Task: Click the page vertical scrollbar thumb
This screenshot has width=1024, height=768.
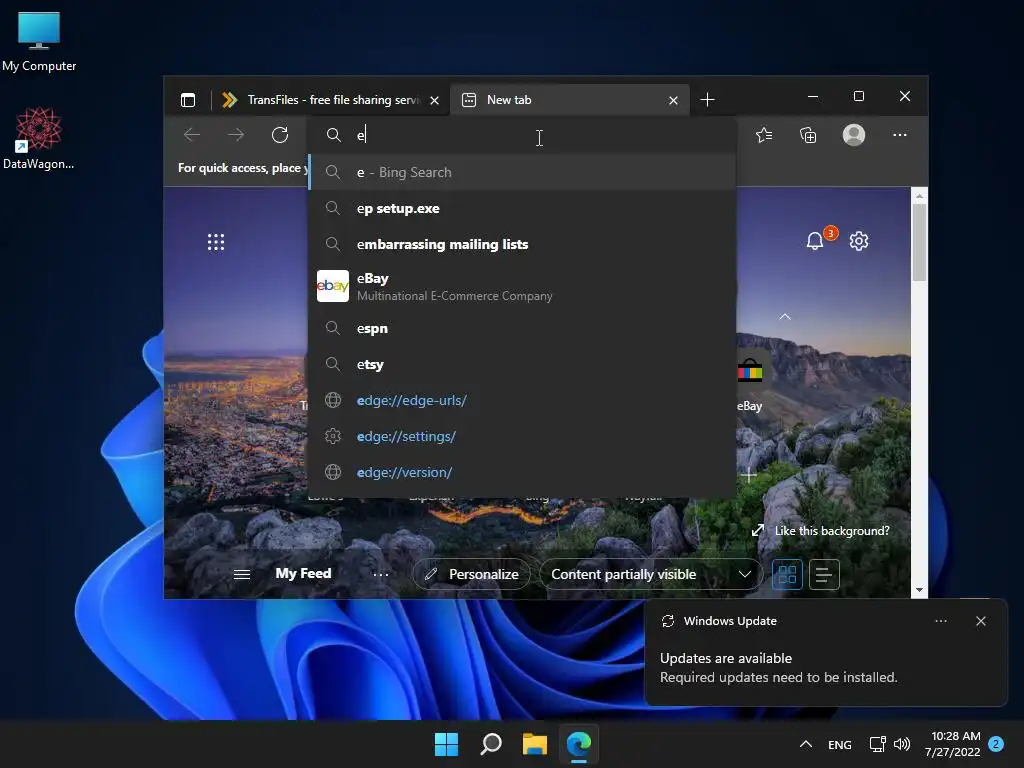Action: 919,242
